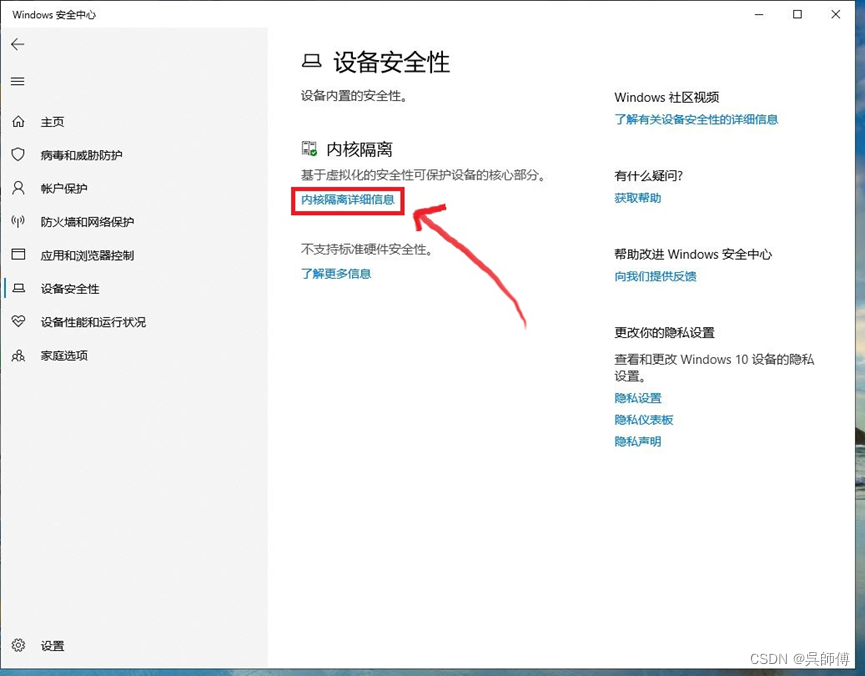The width and height of the screenshot is (865, 676).
Task: Click 帮助改进 Windows 安全中心 heading
Action: click(x=693, y=254)
